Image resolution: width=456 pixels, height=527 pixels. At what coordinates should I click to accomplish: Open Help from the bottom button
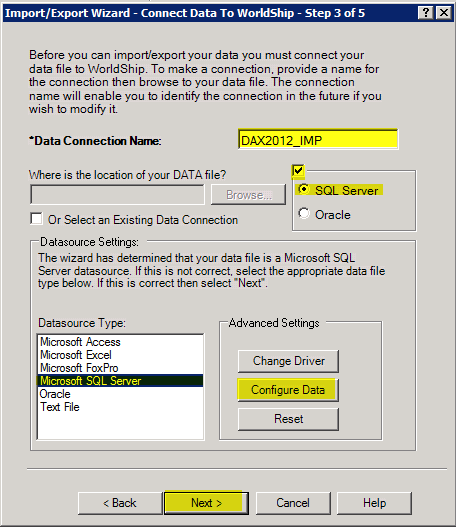pos(374,503)
